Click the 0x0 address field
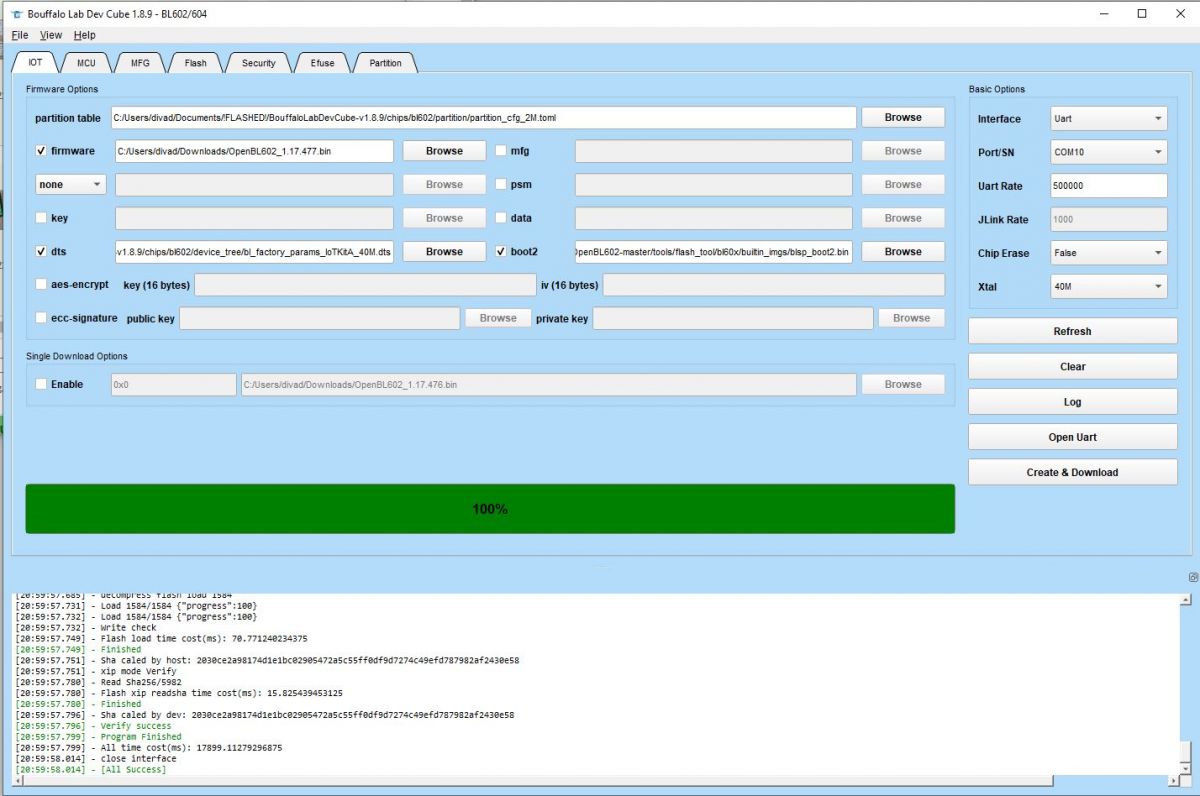 173,384
